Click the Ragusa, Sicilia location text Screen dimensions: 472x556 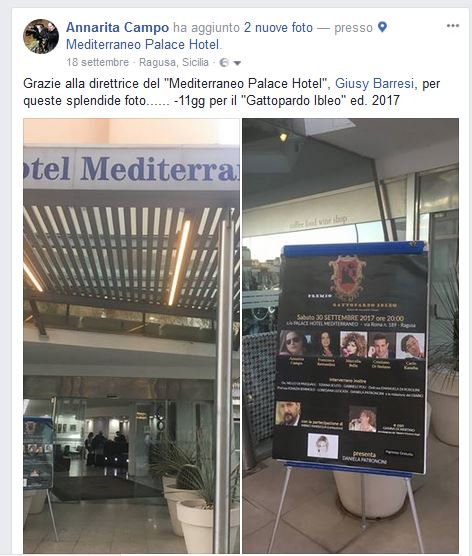coord(174,62)
